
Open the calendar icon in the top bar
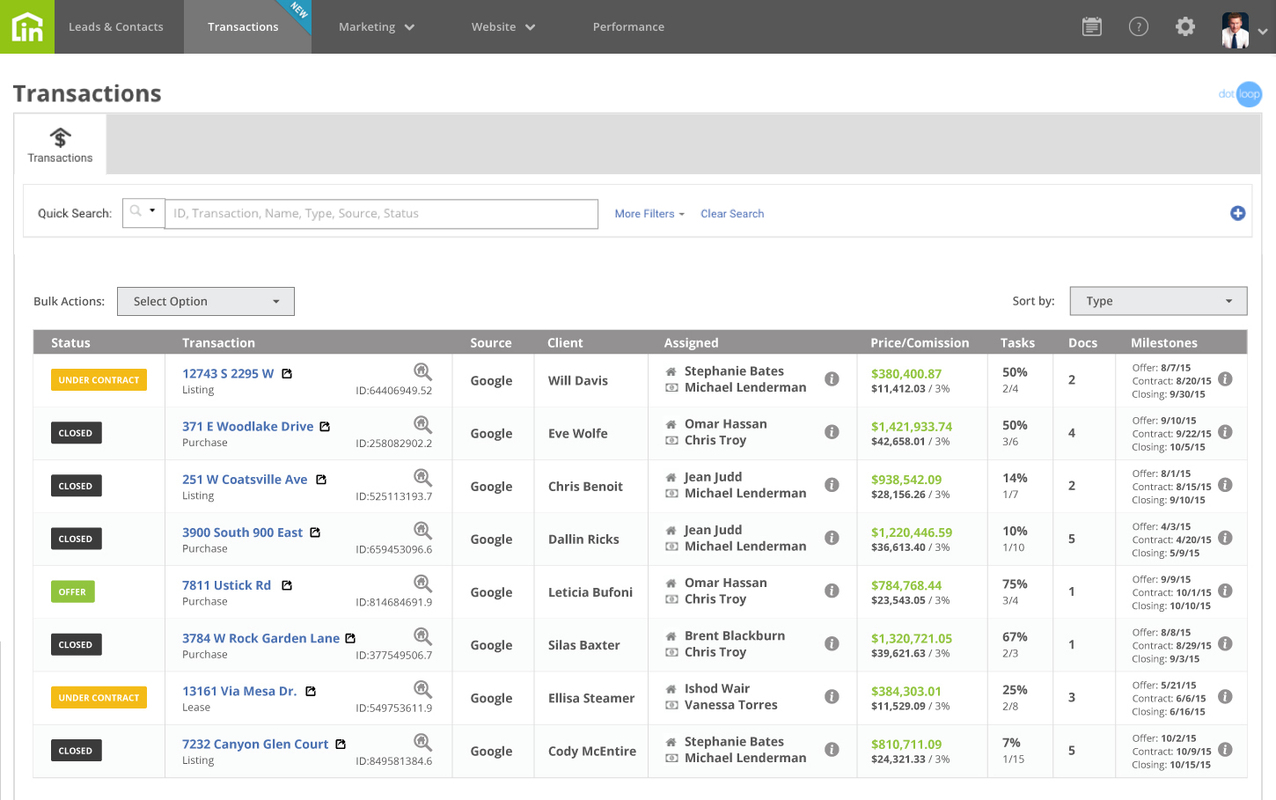1091,27
